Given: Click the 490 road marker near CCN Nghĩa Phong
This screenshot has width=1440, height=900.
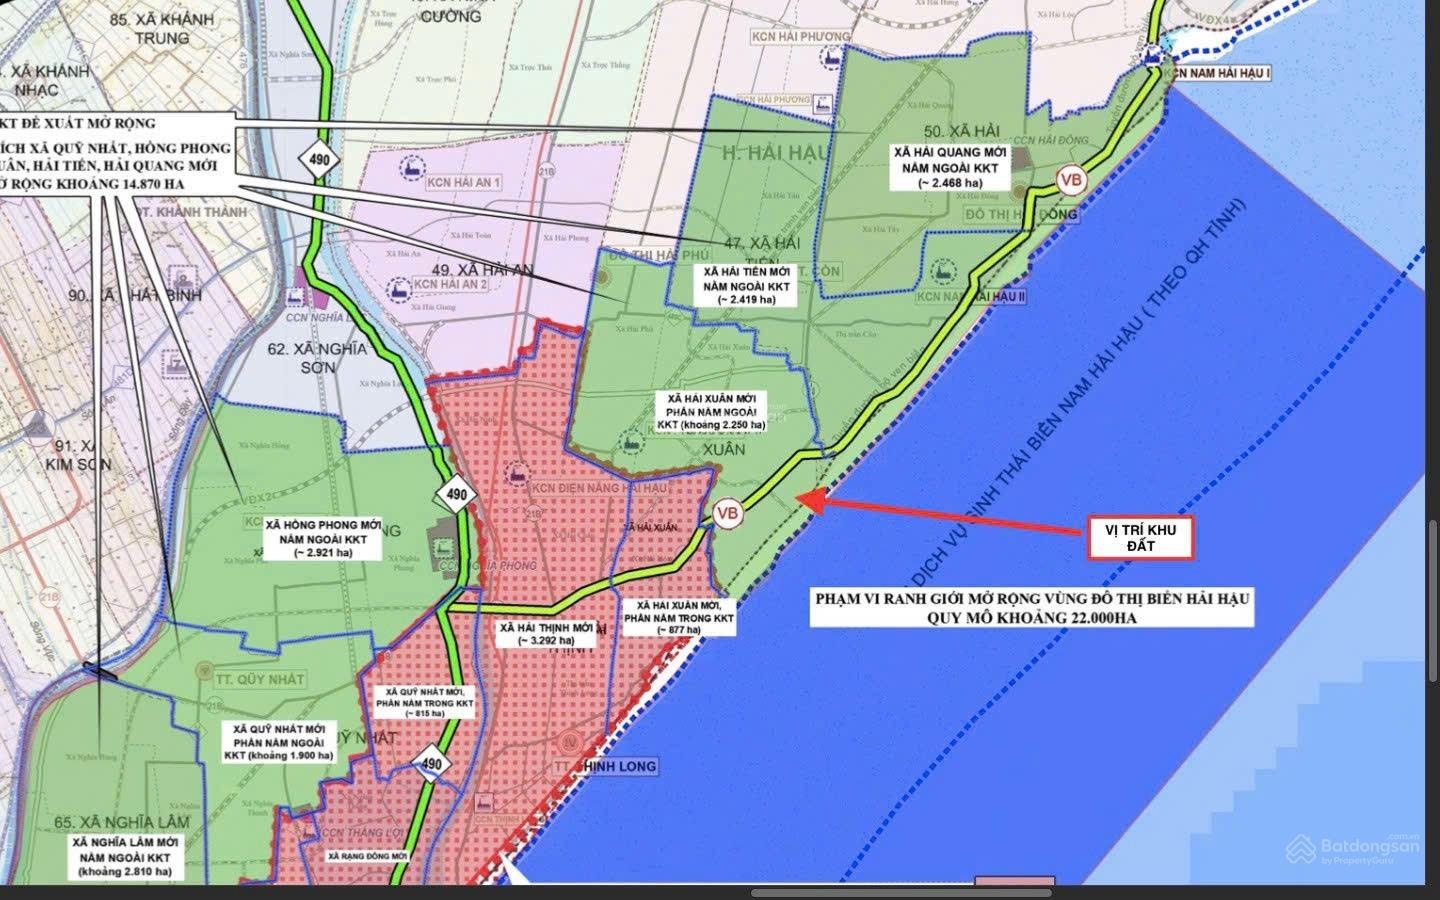Looking at the screenshot, I should (x=457, y=494).
